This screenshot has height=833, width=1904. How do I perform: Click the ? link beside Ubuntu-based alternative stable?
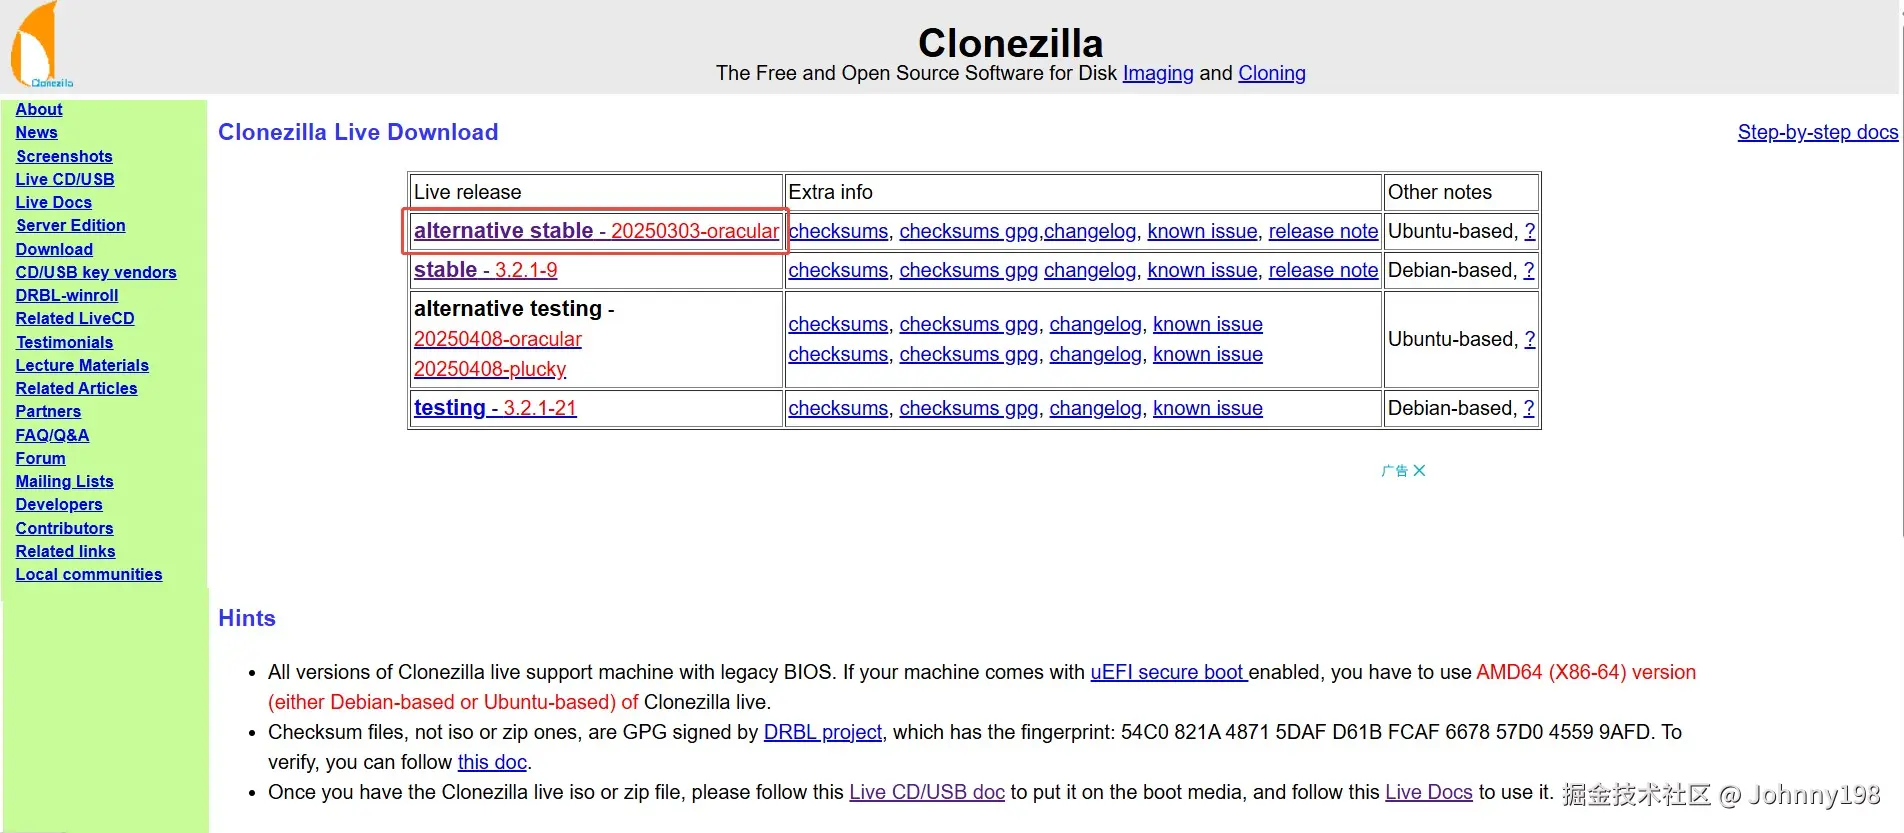coord(1529,231)
